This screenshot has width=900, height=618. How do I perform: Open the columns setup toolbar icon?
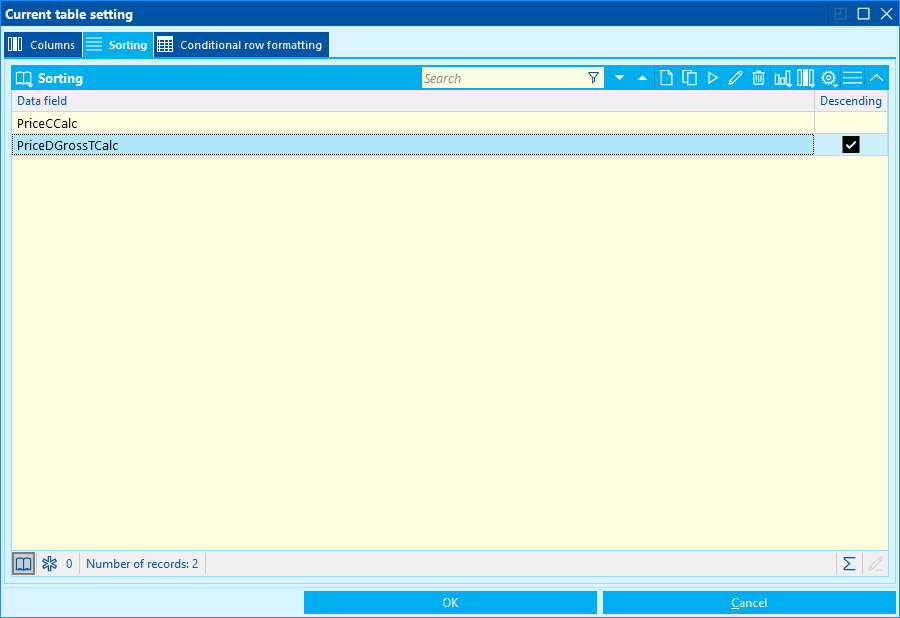click(x=806, y=78)
